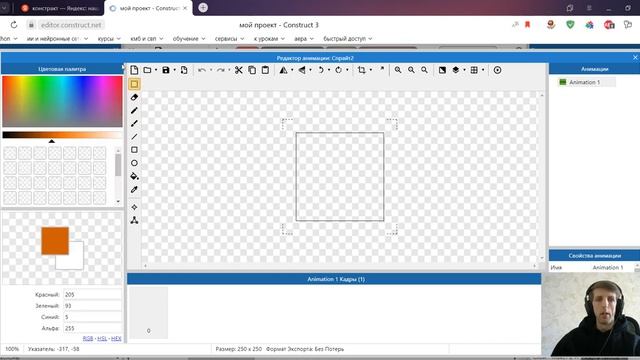This screenshot has width=640, height=360.
Task: Open 'курсы' bookmarks folder dropdown
Action: tap(109, 39)
